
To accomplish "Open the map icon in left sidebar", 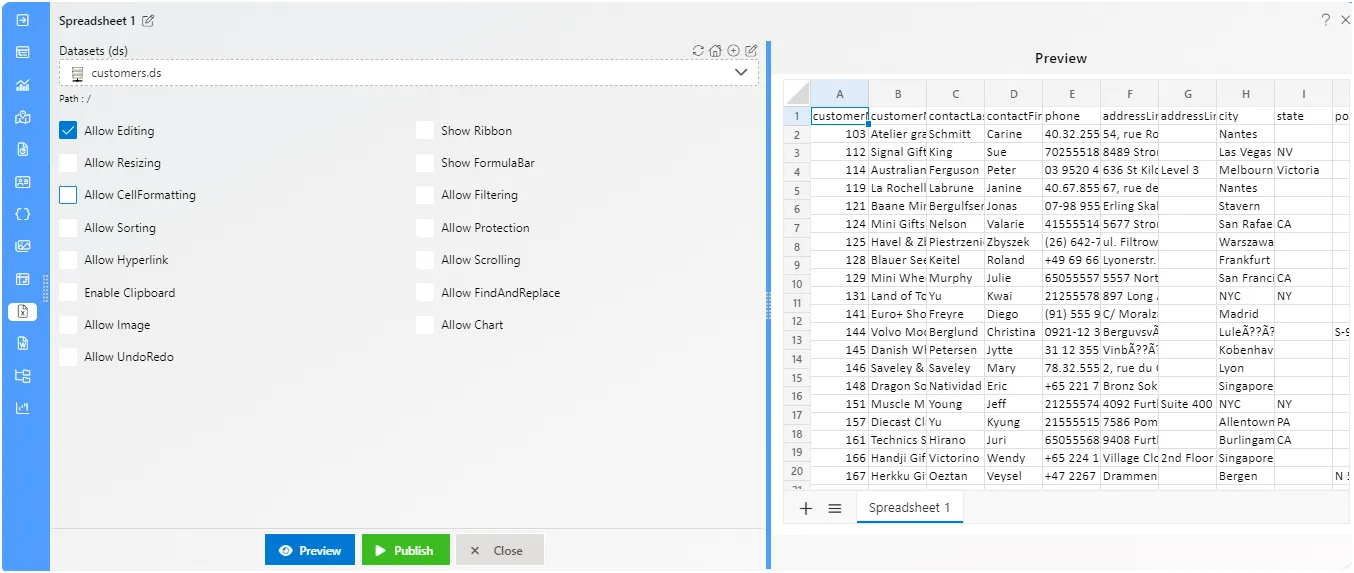I will tap(23, 117).
